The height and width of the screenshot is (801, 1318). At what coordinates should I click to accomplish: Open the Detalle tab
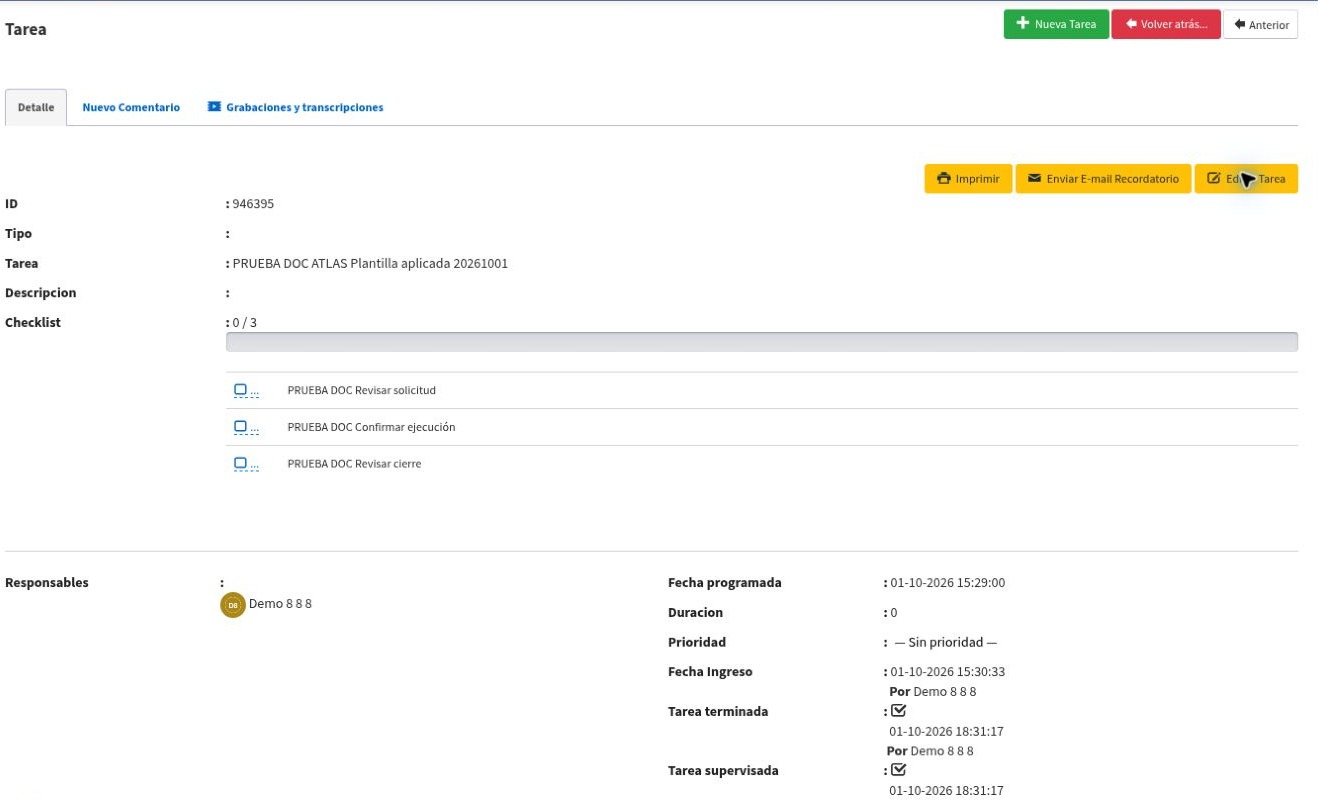click(36, 107)
